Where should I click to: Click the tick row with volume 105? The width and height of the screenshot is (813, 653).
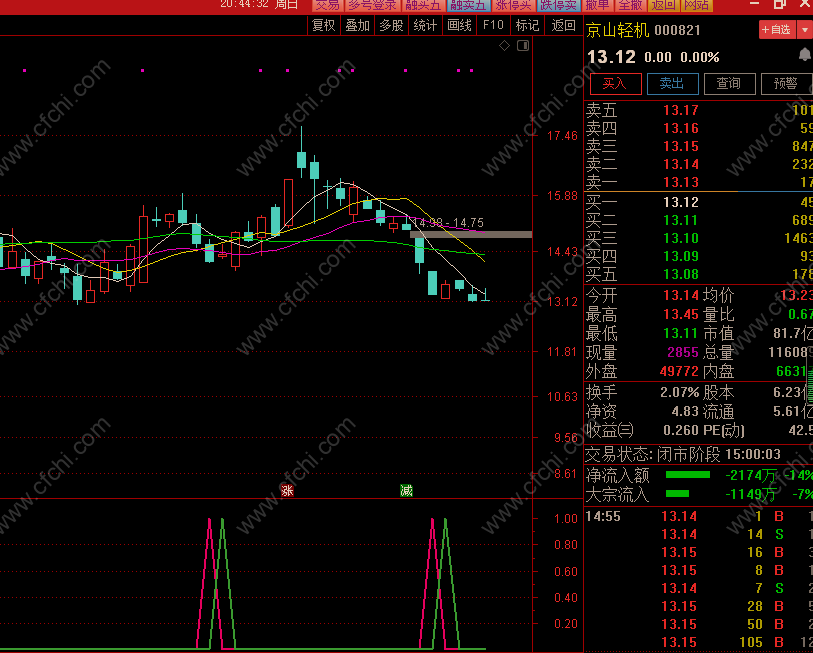[x=698, y=643]
